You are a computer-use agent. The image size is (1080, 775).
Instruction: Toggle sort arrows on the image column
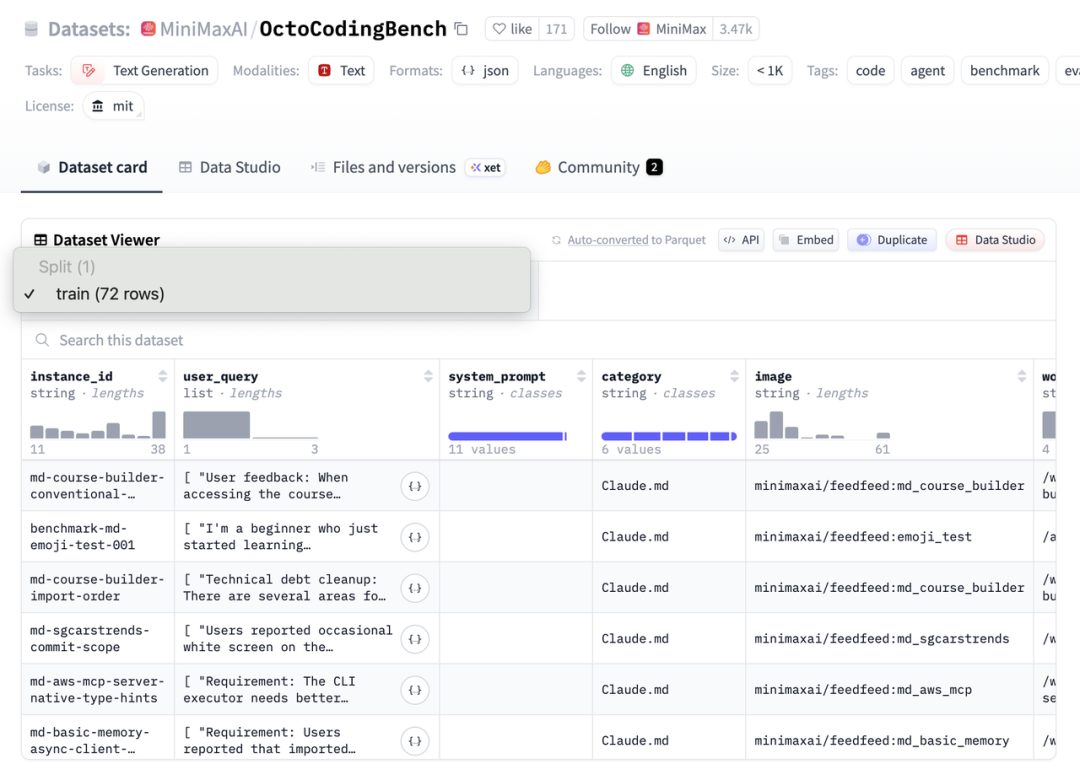click(x=1022, y=377)
